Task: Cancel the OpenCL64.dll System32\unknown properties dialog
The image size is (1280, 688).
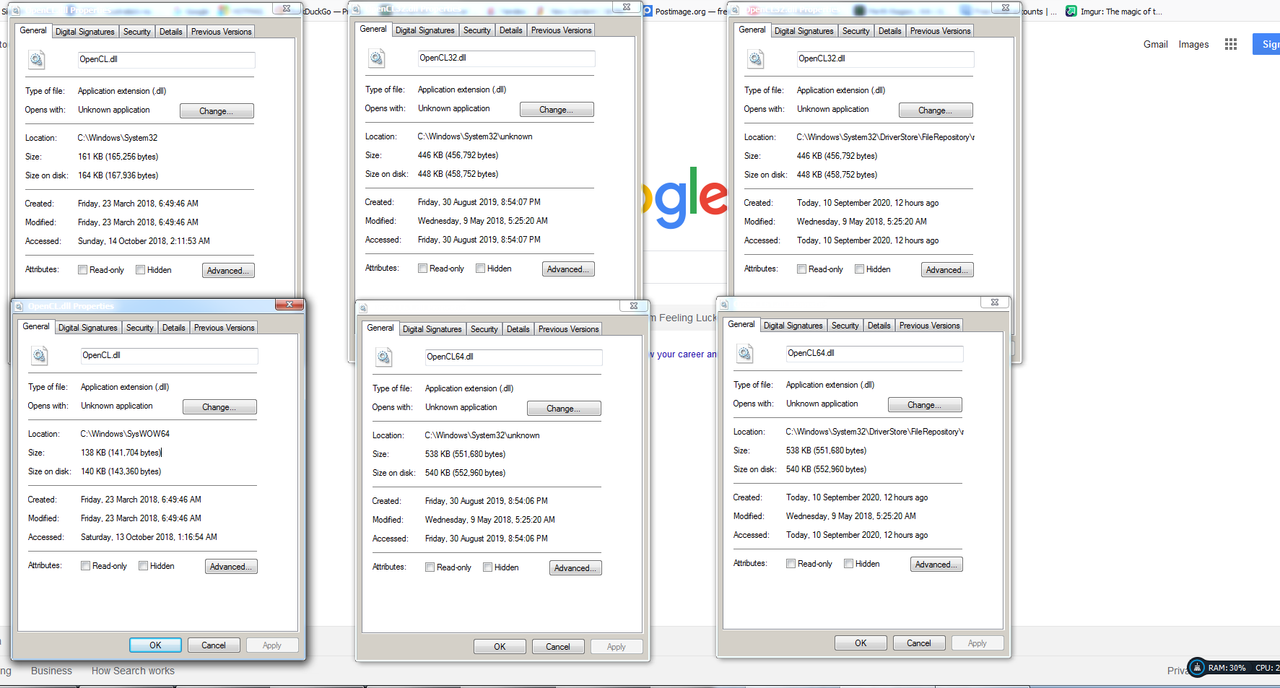Action: [558, 647]
